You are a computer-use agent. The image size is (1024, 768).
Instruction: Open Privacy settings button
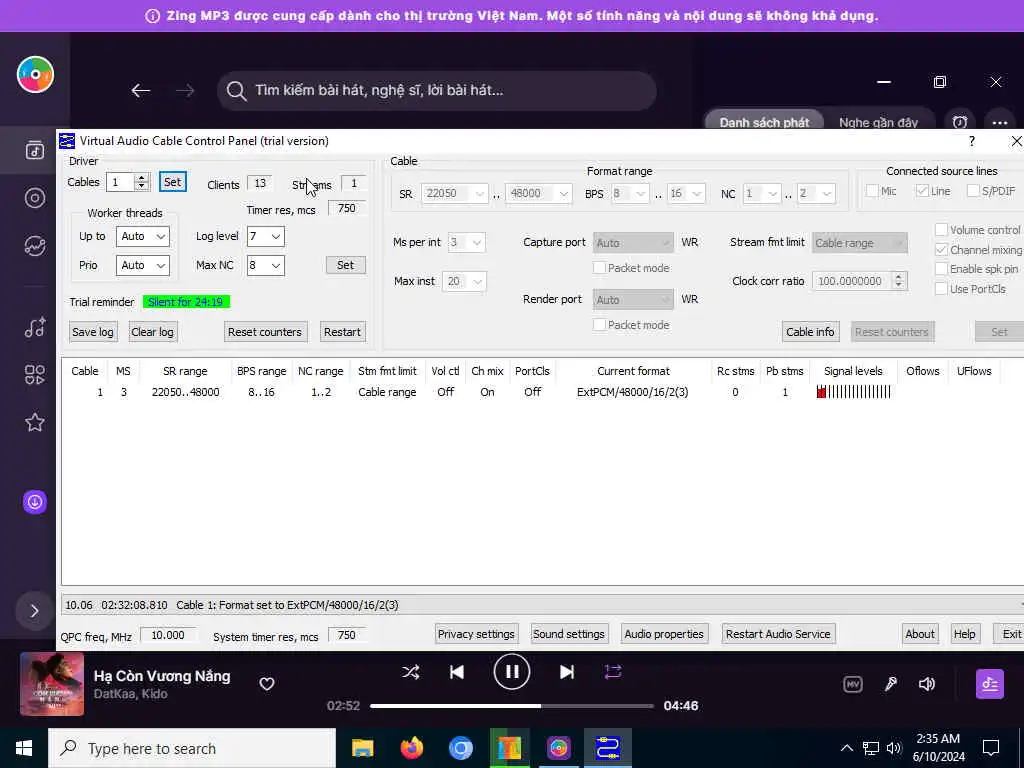(x=476, y=634)
